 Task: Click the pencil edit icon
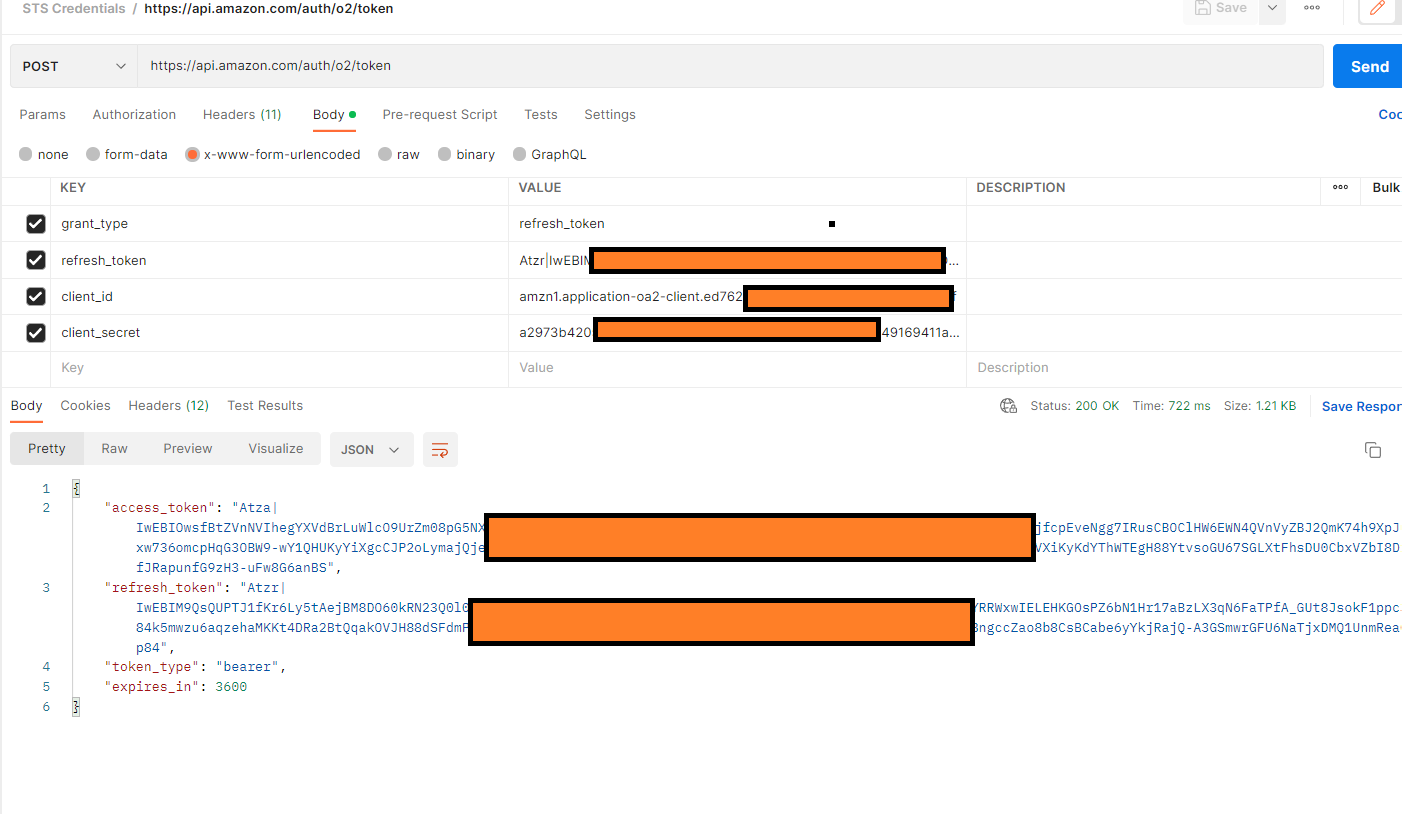[x=1377, y=9]
